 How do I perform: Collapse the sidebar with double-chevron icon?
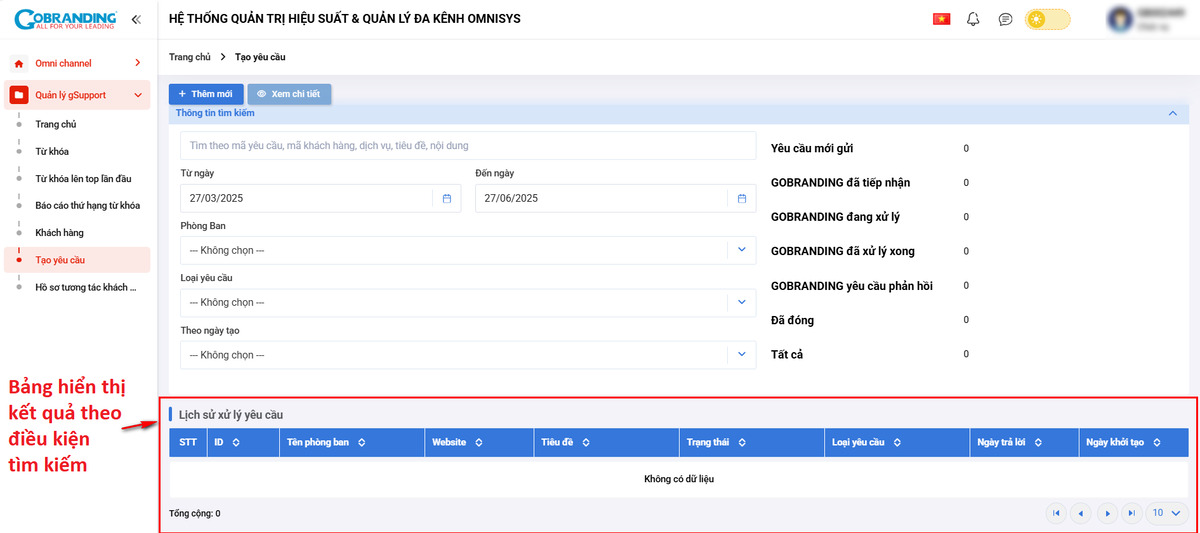tap(136, 19)
